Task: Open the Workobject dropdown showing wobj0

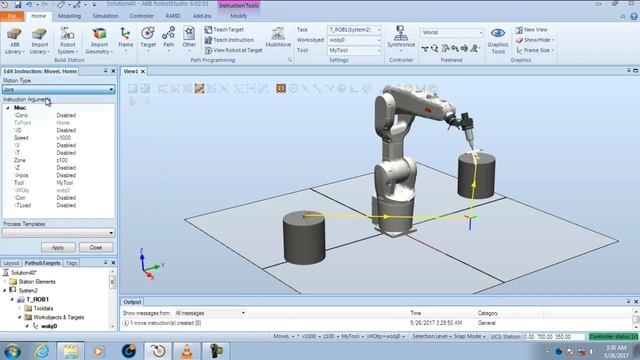Action: click(x=354, y=40)
